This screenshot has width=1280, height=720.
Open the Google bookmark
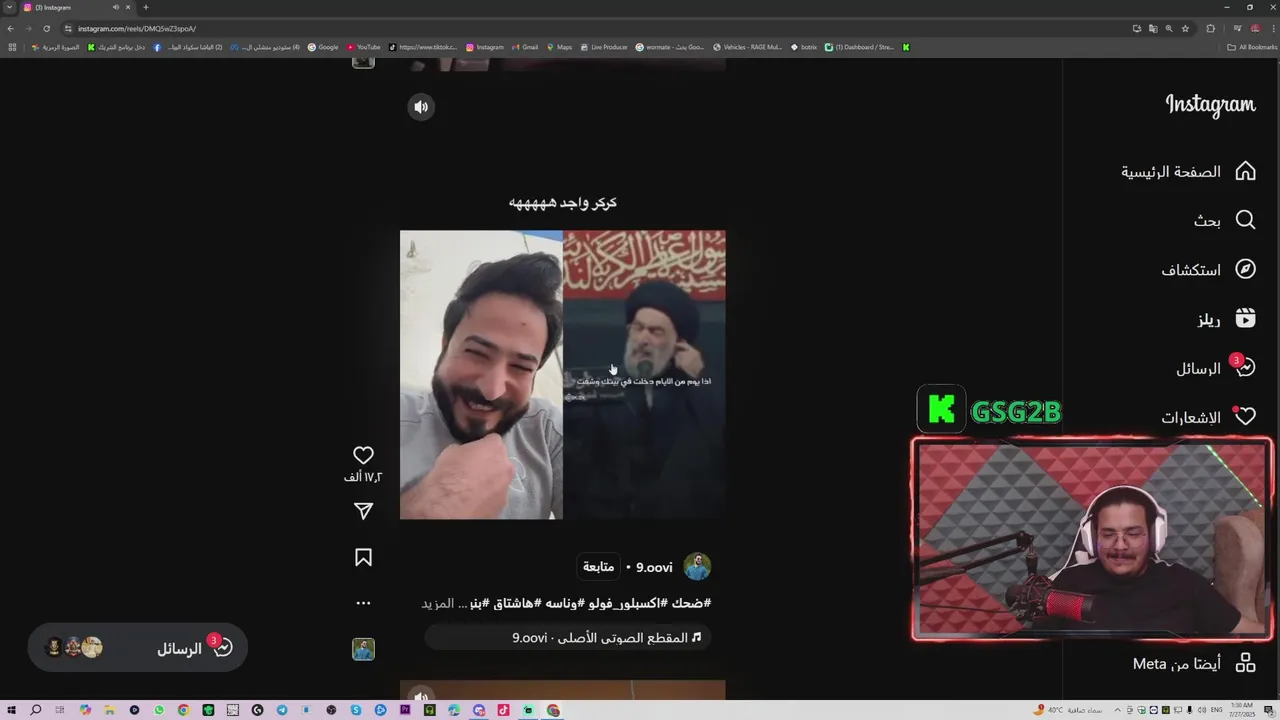[x=323, y=47]
